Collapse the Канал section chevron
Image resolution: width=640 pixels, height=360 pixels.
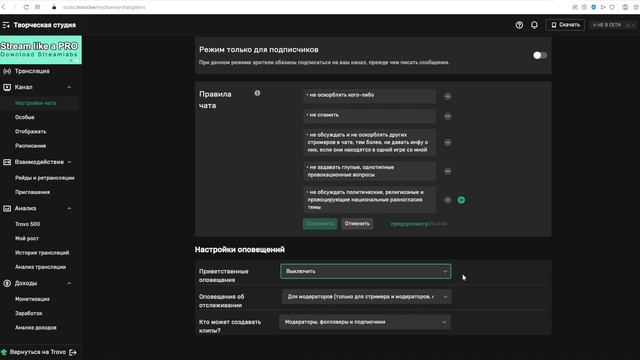pos(69,87)
